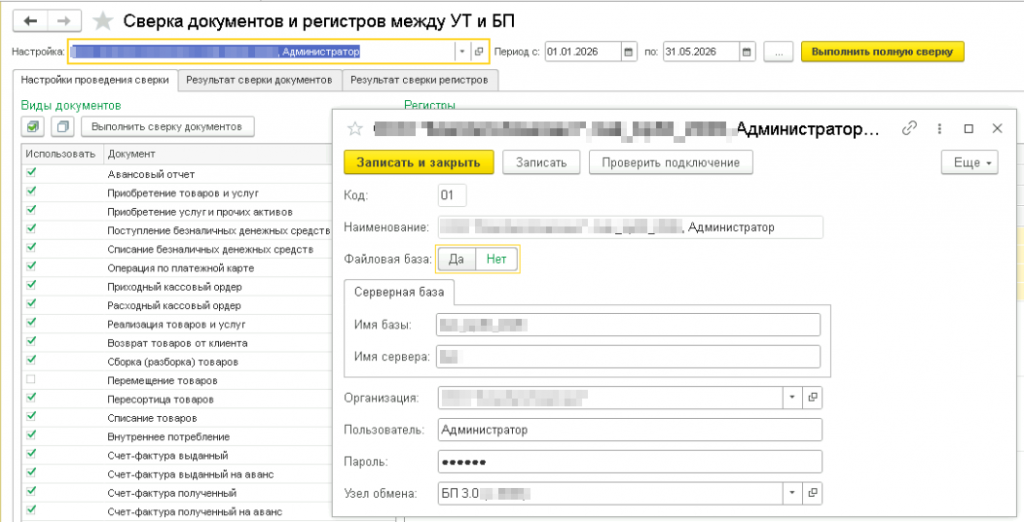Add page to favorites using the main star
Image resolution: width=1024 pixels, height=522 pixels.
[103, 22]
